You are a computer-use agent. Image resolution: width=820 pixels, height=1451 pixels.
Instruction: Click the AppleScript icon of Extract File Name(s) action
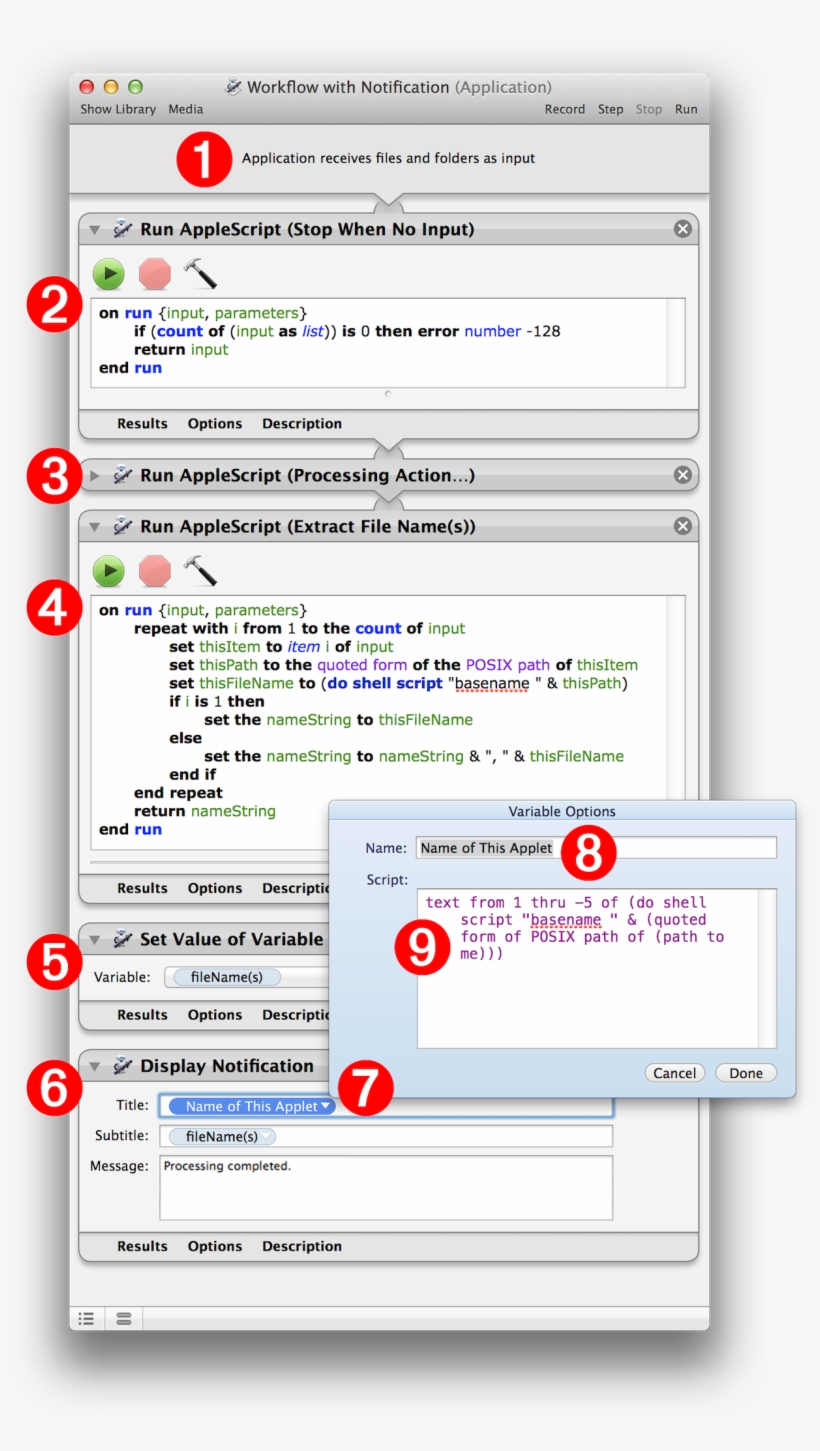tap(122, 526)
